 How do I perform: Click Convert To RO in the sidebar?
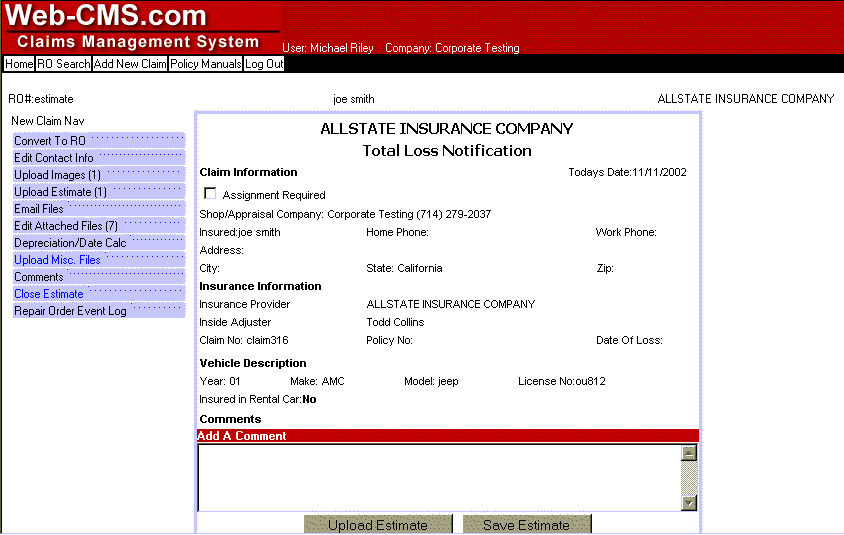[50, 141]
